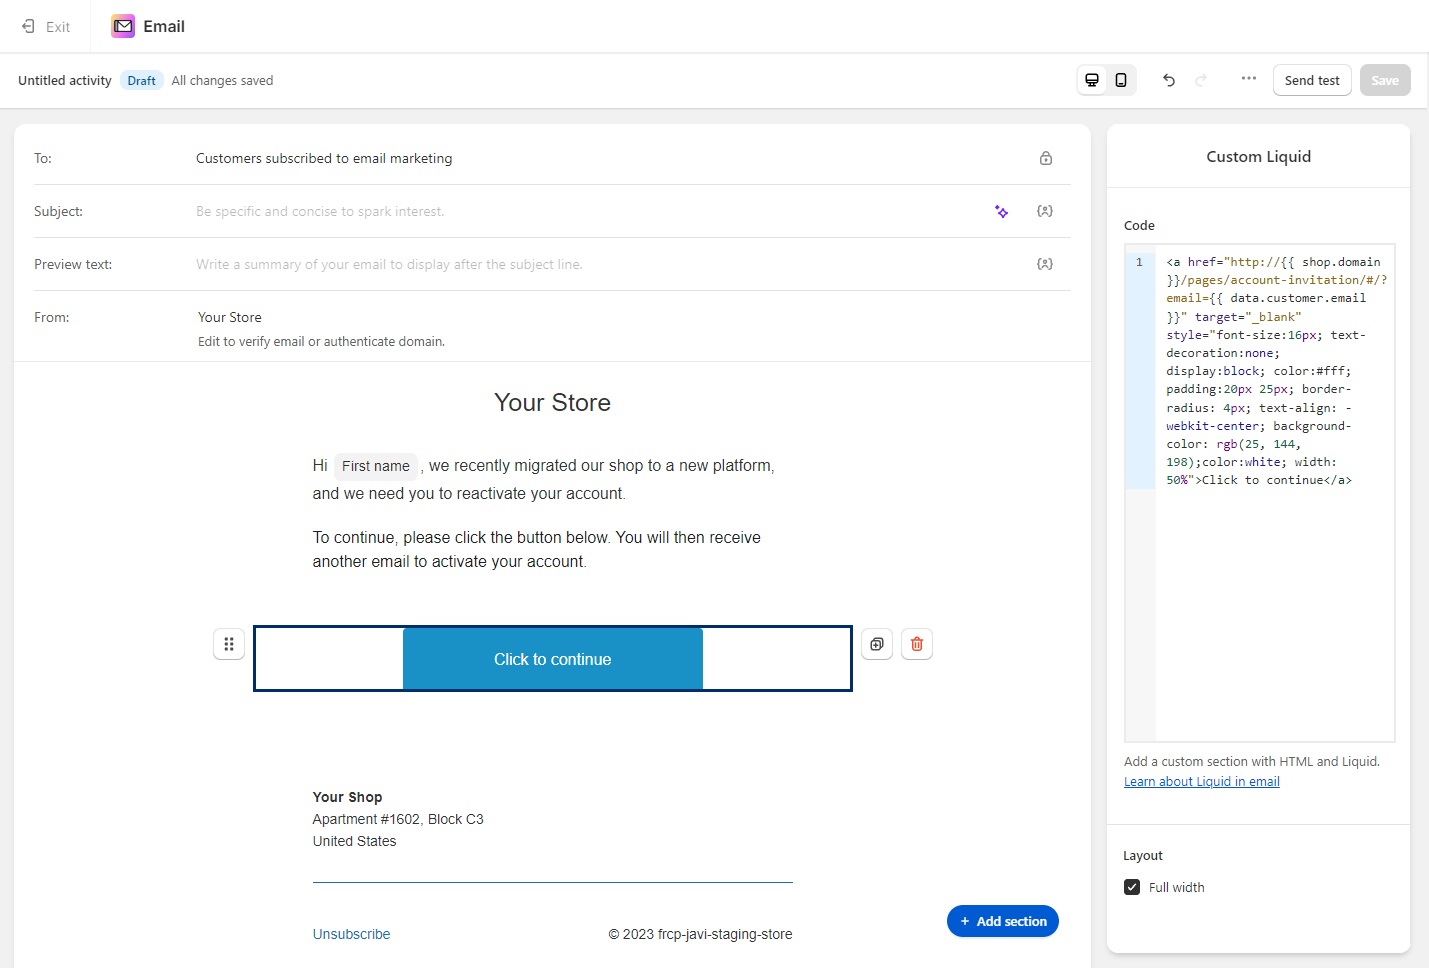Open AI subject line suggestions

(x=1001, y=211)
